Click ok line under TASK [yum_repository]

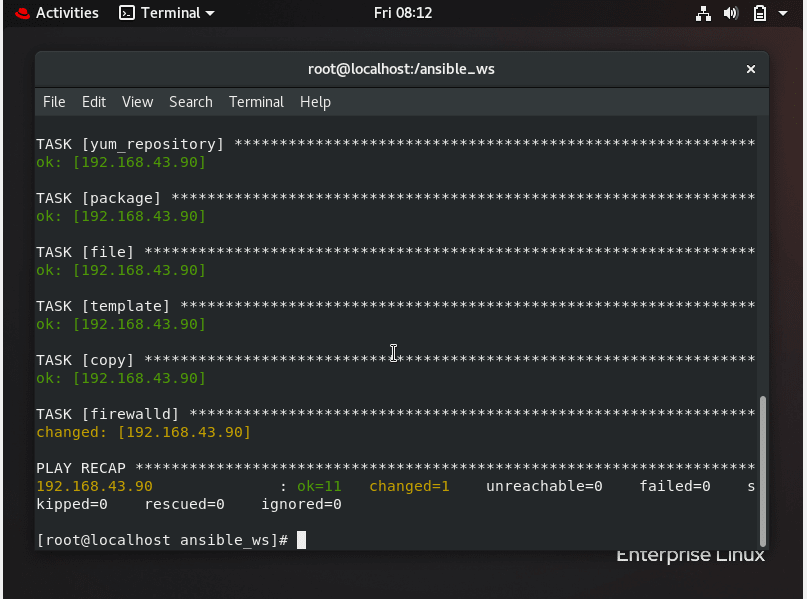click(121, 162)
